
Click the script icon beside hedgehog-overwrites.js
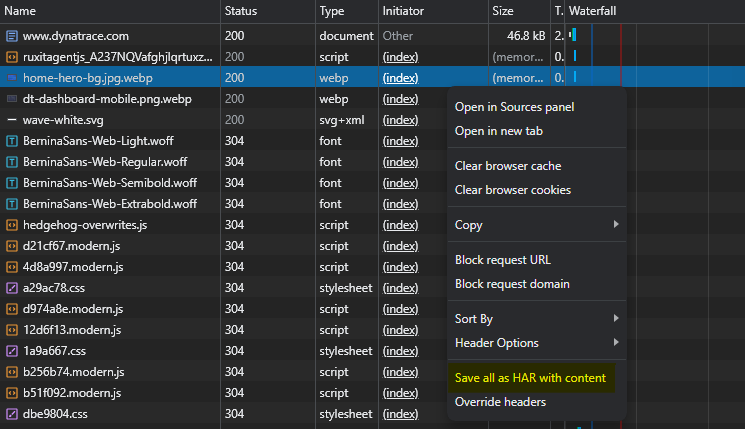click(12, 225)
